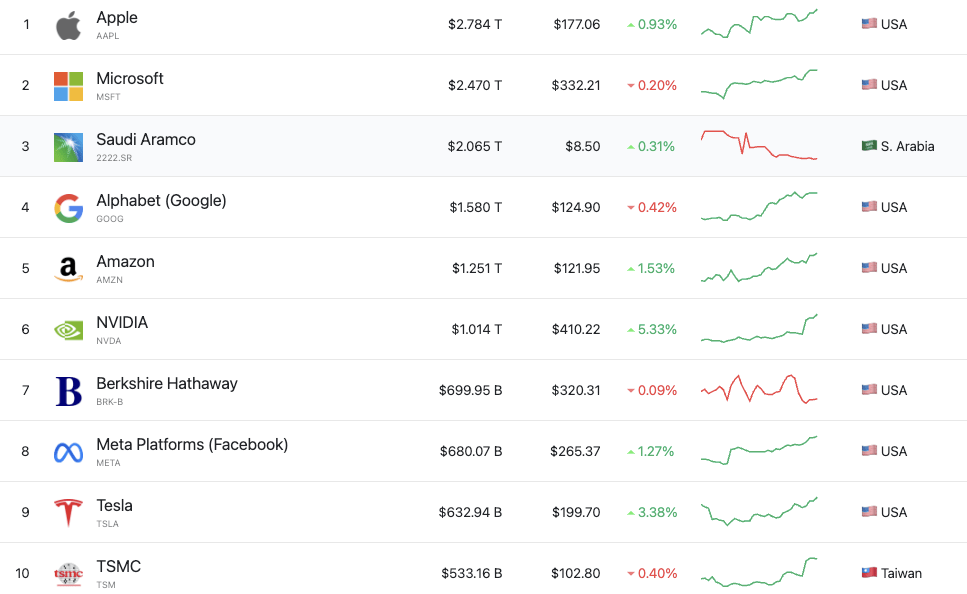The height and width of the screenshot is (594, 967).
Task: Open the Meta Platforms (Facebook) link
Action: 192,445
